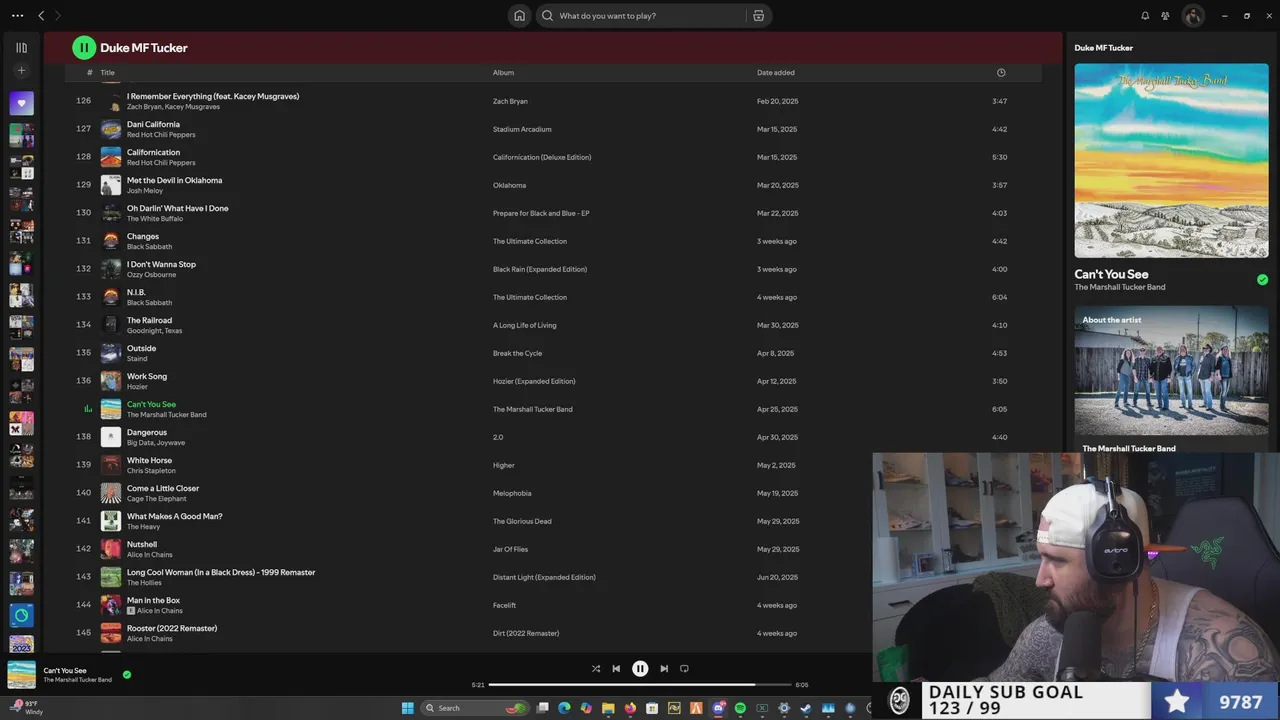Go to Spotify Home via house icon

[x=519, y=16]
